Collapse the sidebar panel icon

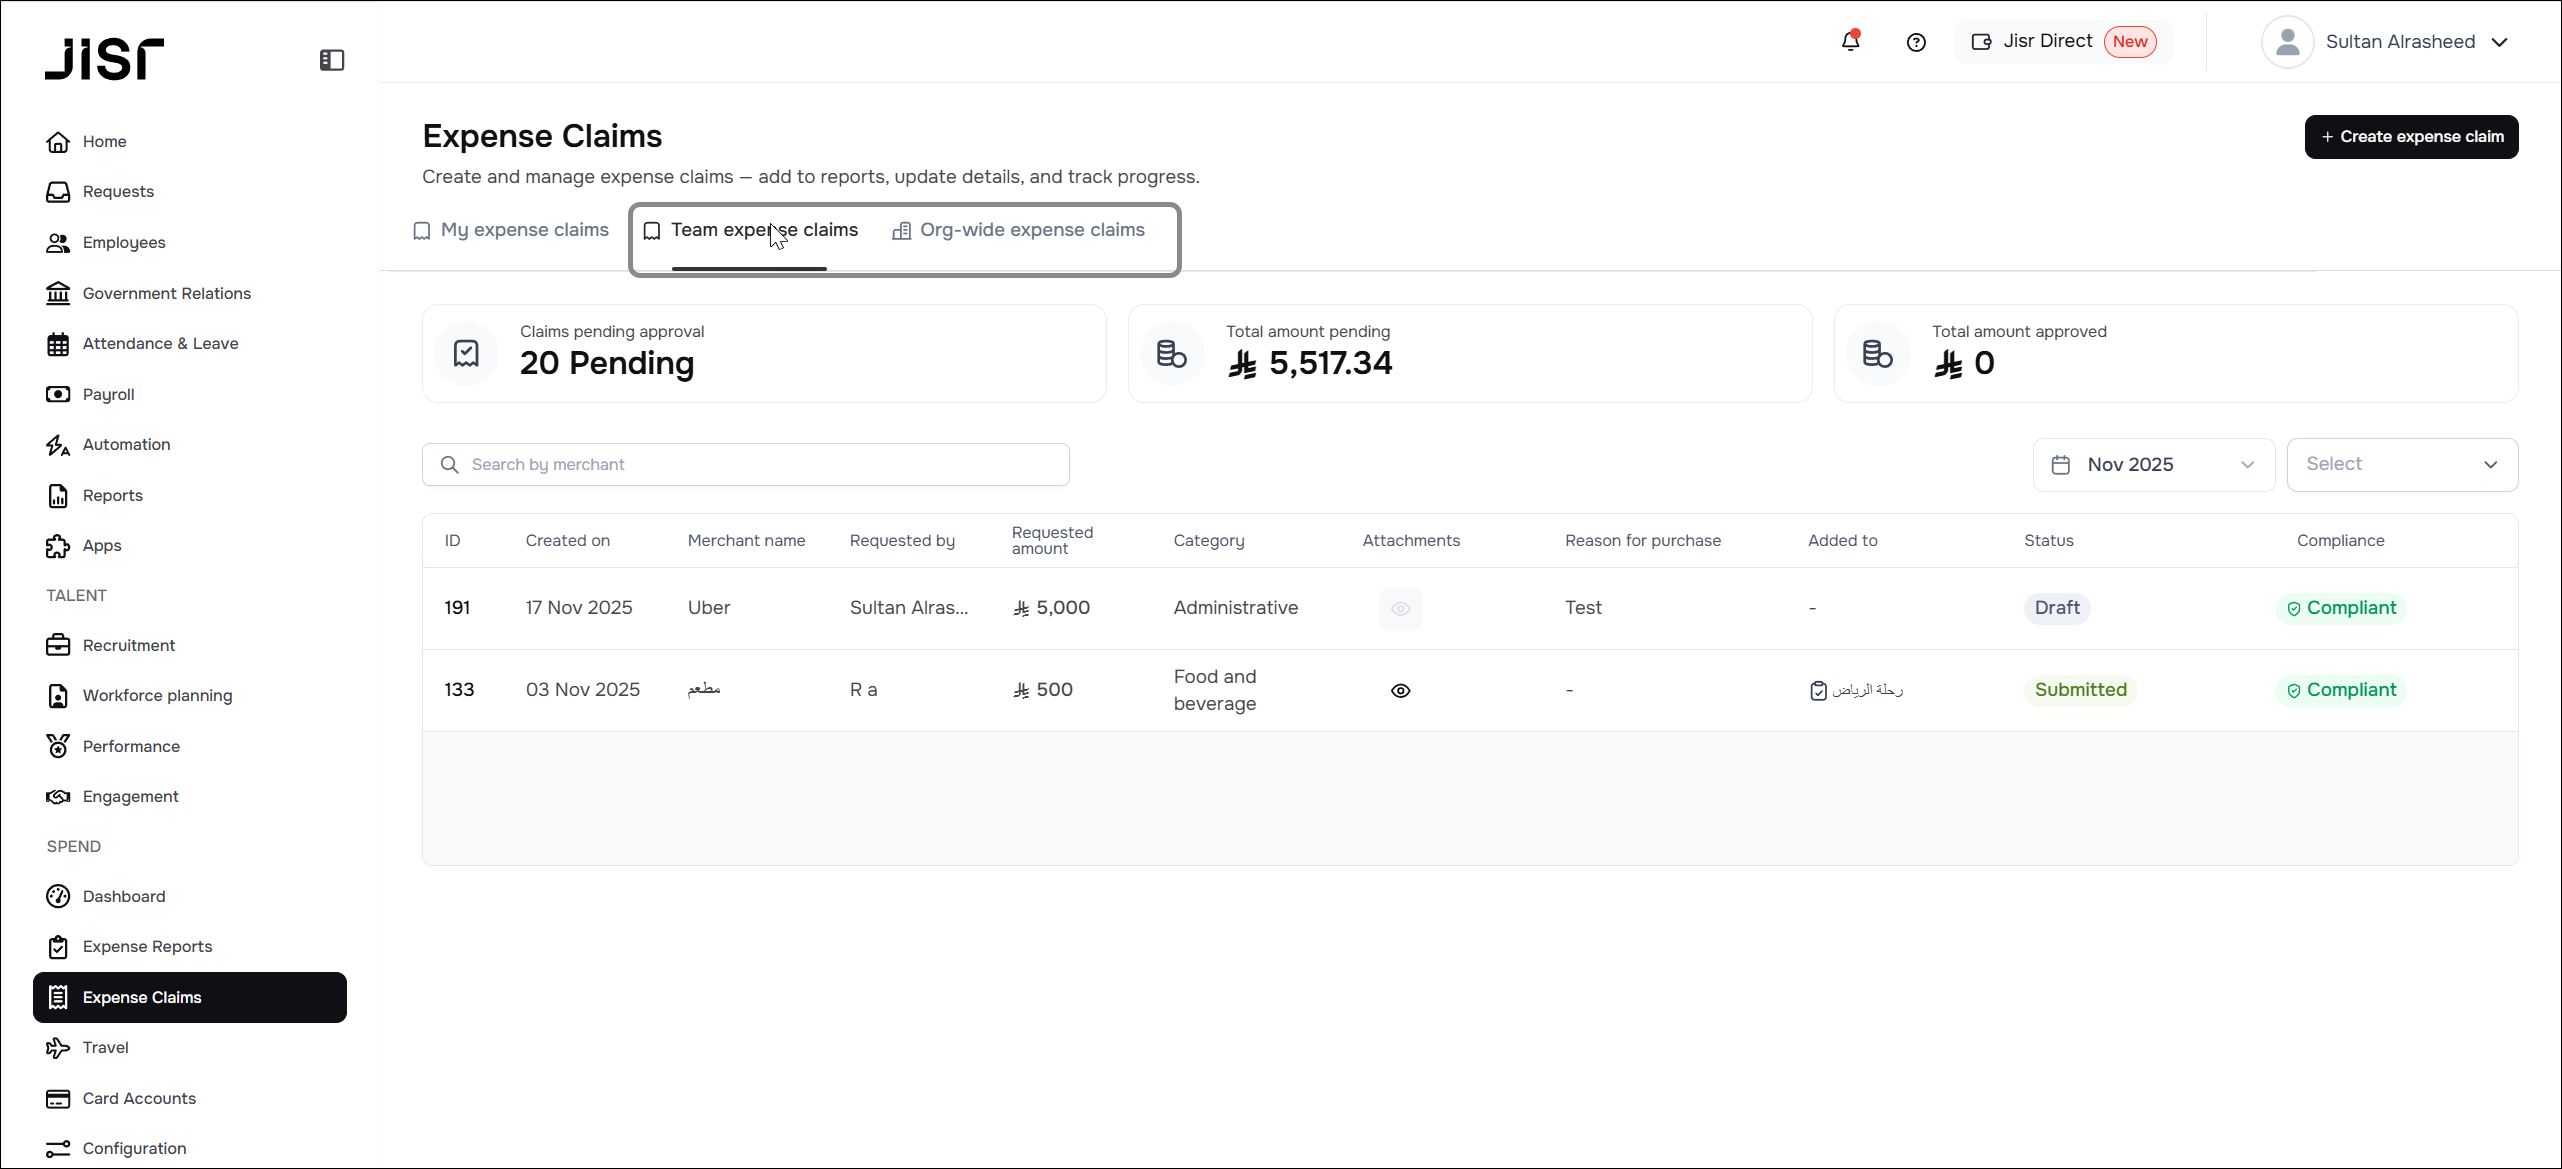(x=332, y=60)
